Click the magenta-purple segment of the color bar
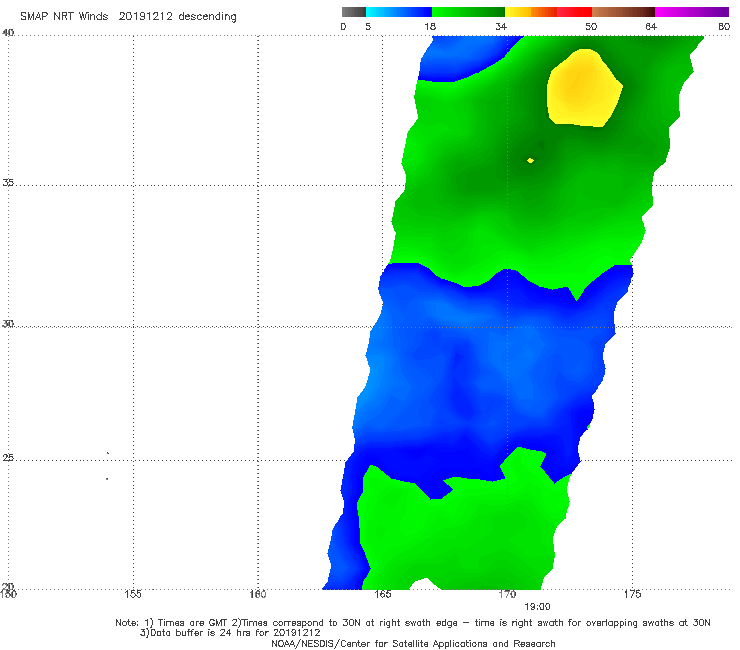 tap(692, 12)
